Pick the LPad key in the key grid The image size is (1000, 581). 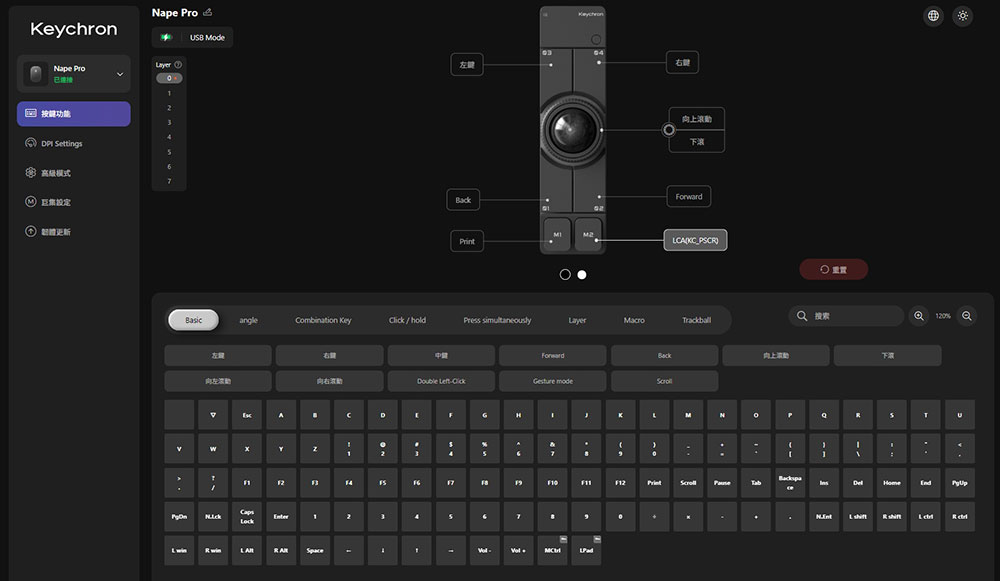pos(586,550)
